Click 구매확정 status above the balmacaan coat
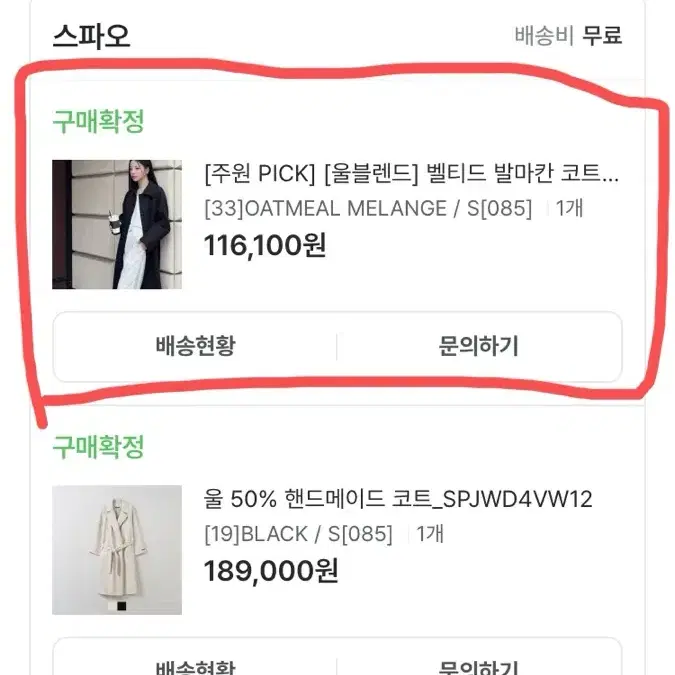The height and width of the screenshot is (675, 675). pos(98,121)
